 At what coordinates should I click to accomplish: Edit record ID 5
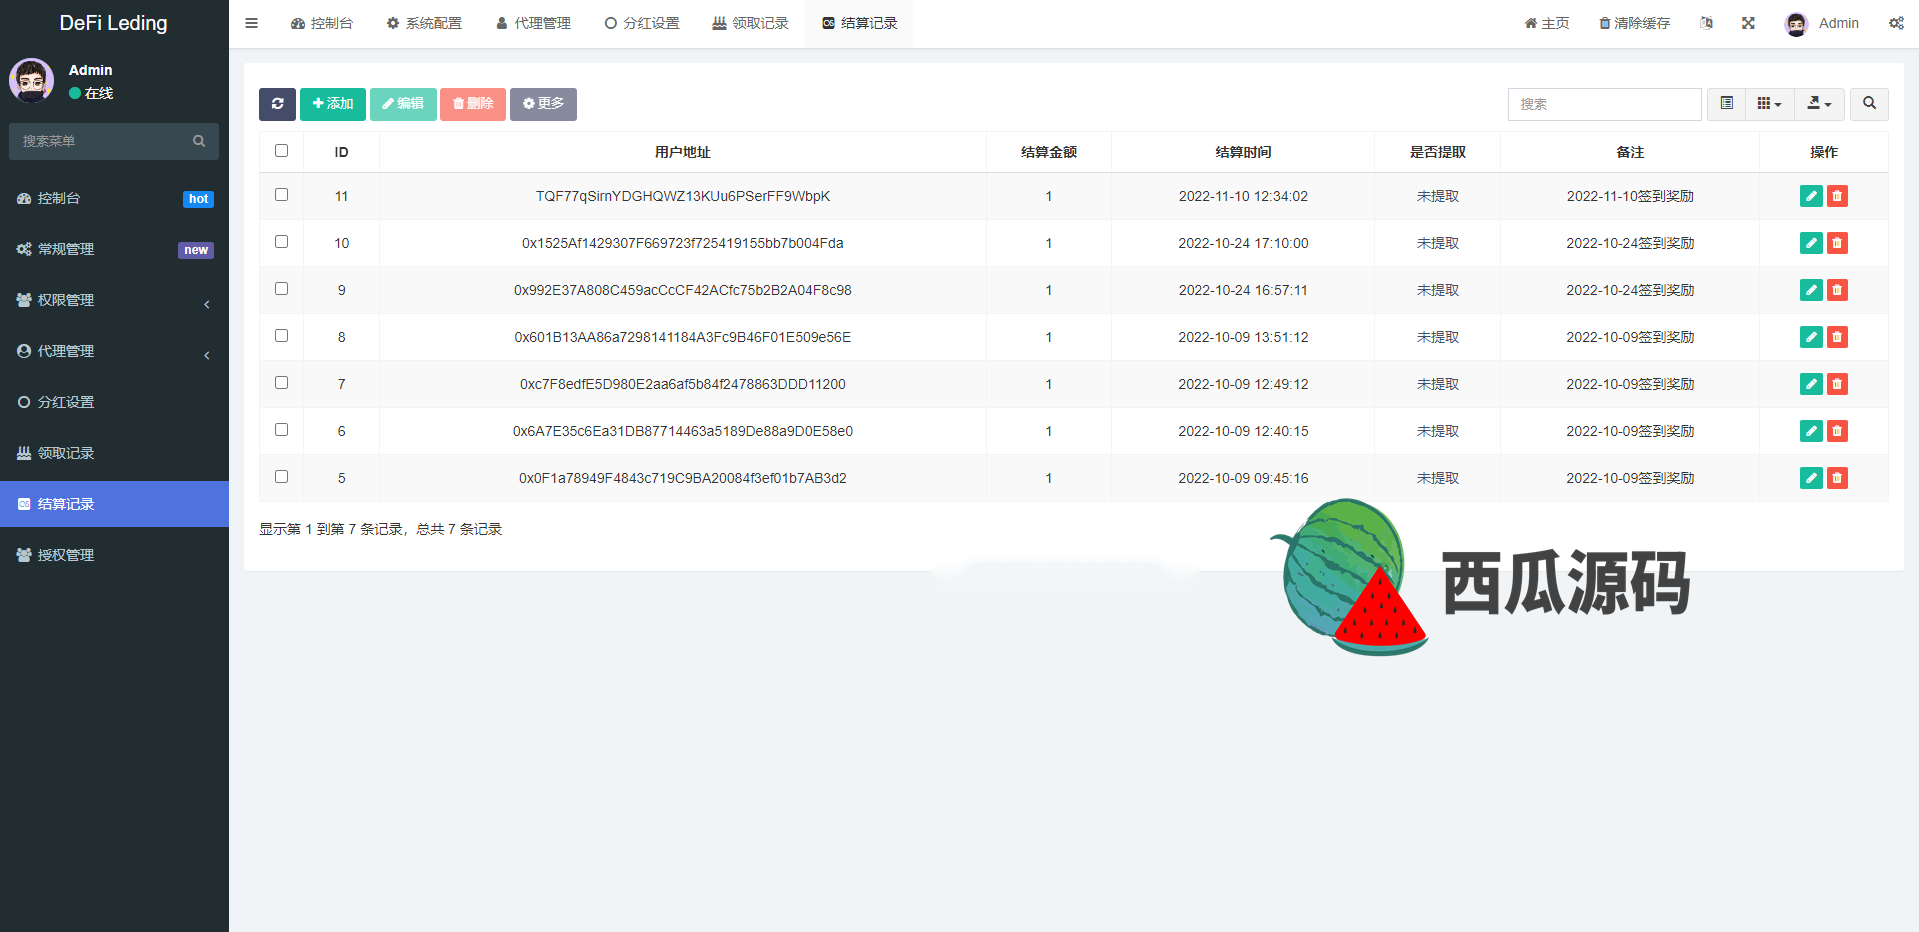(x=1811, y=478)
